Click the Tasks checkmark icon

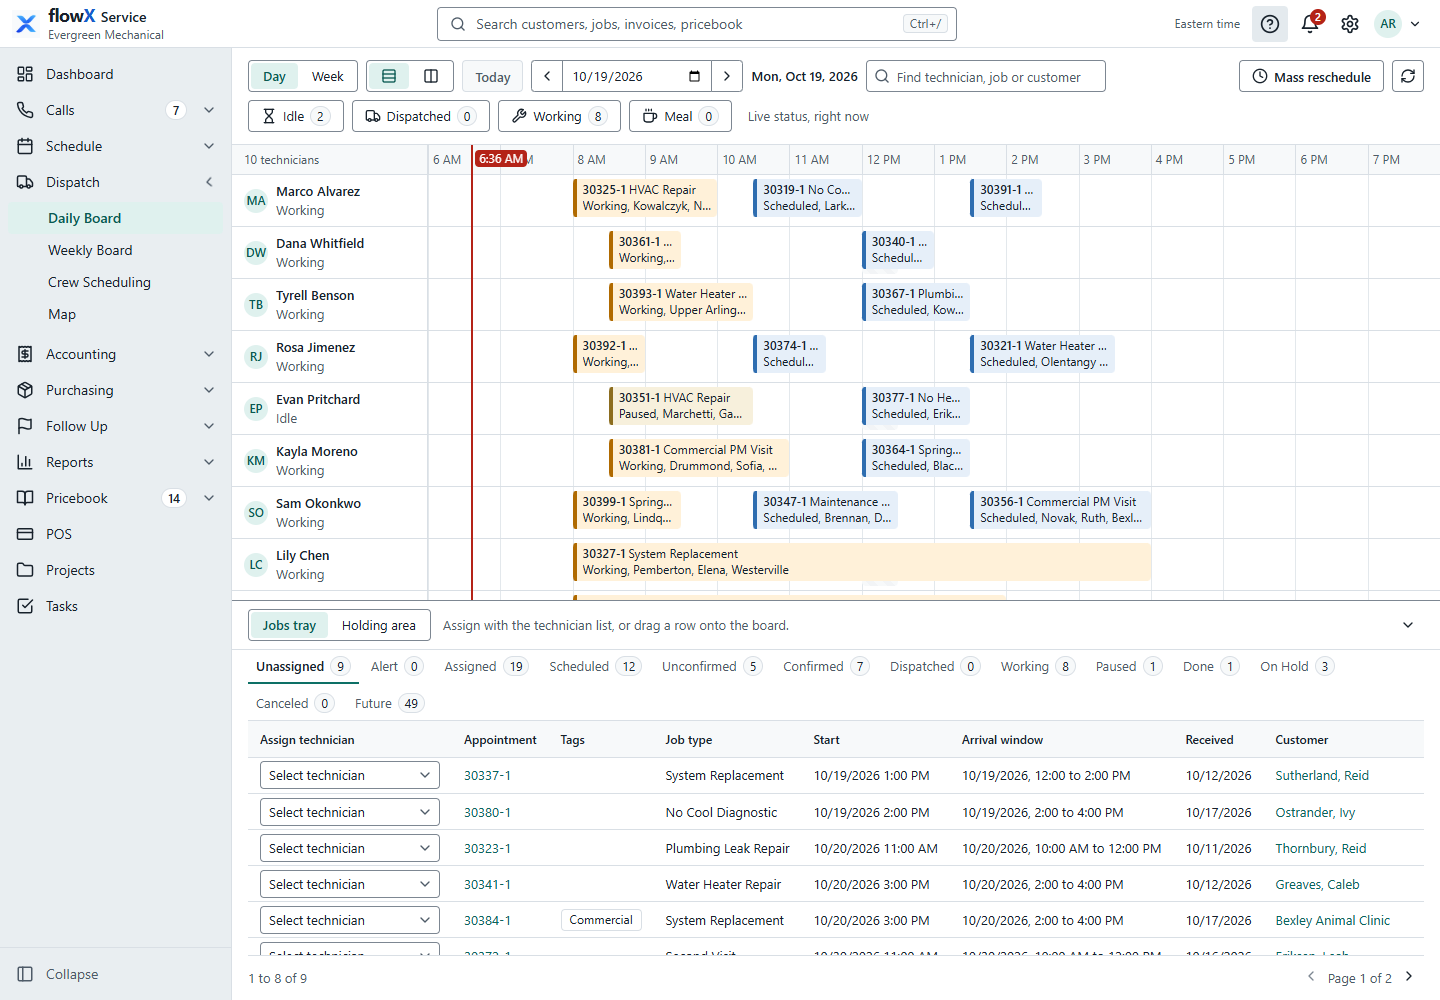point(25,606)
